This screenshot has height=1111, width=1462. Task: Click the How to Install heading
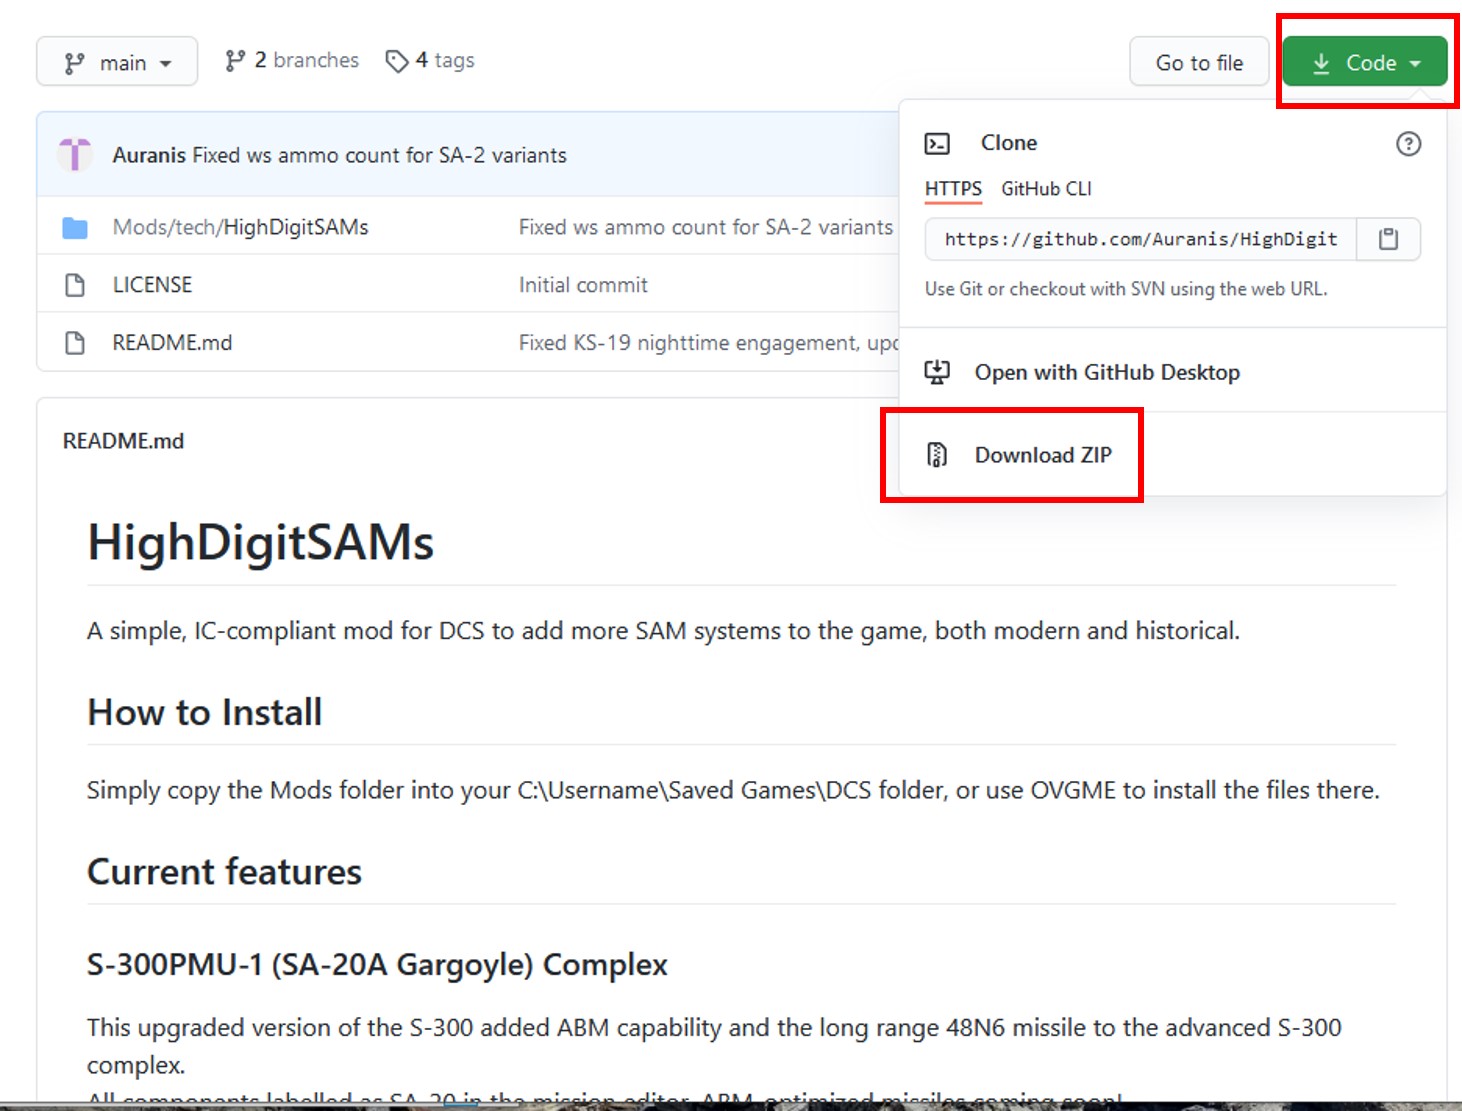click(204, 712)
